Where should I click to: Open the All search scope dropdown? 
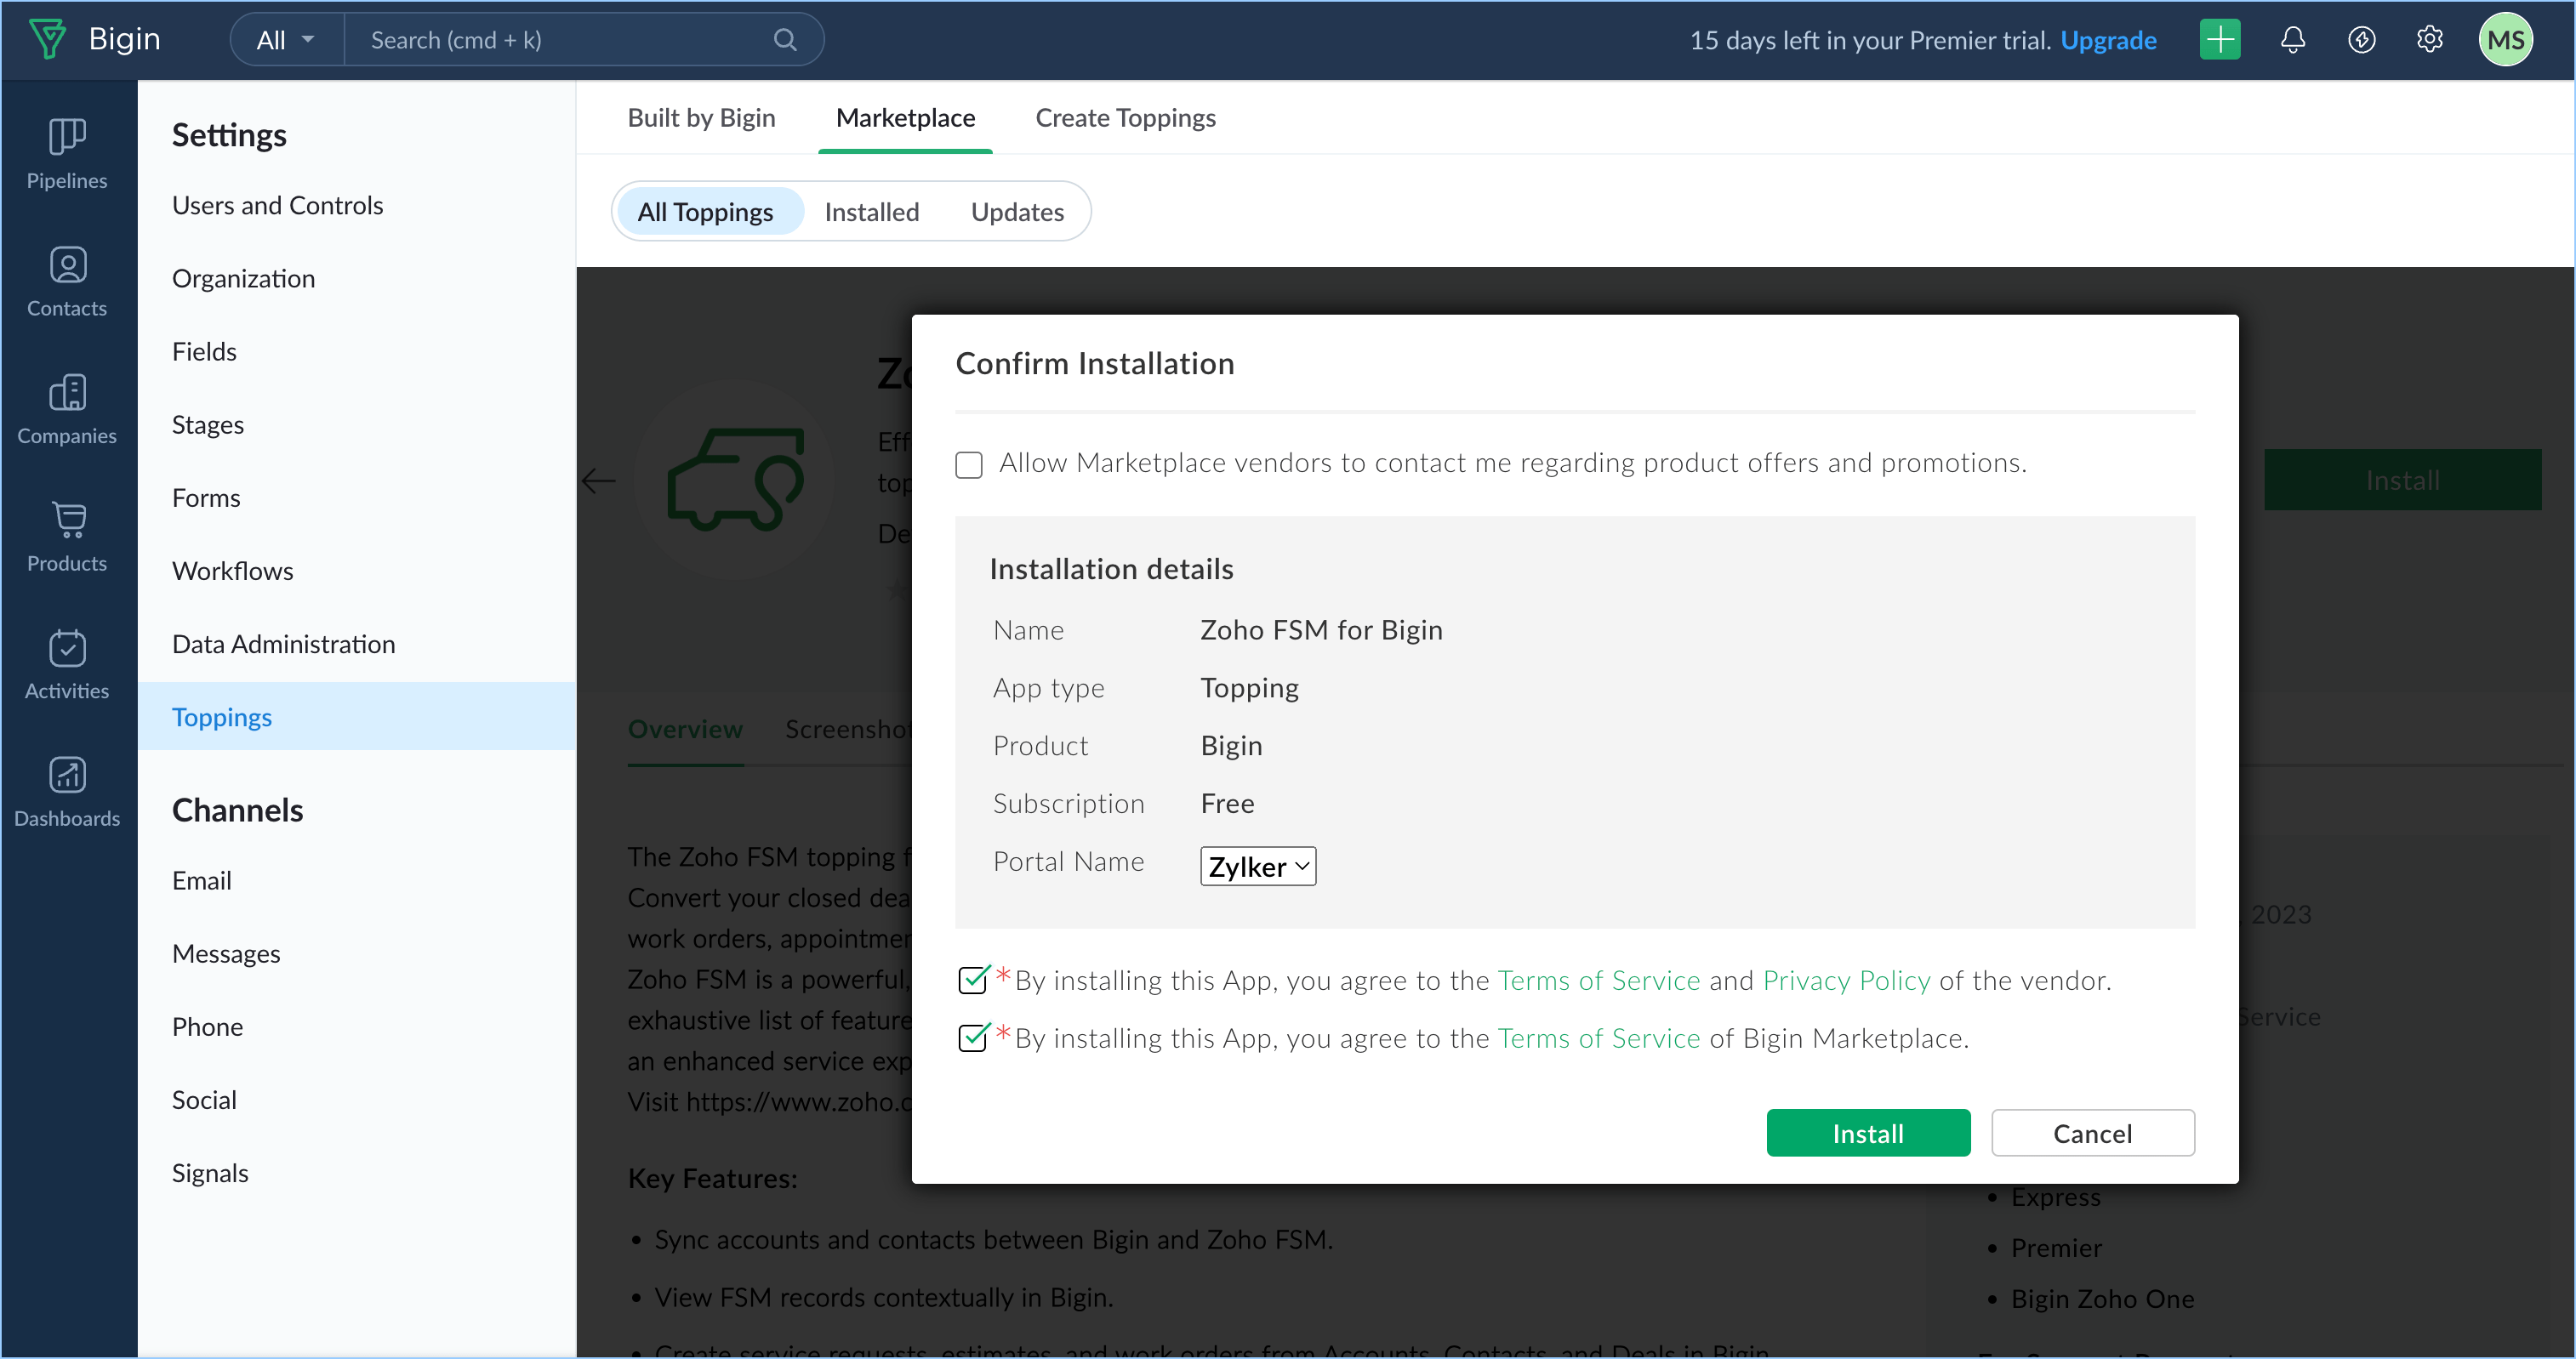point(286,40)
